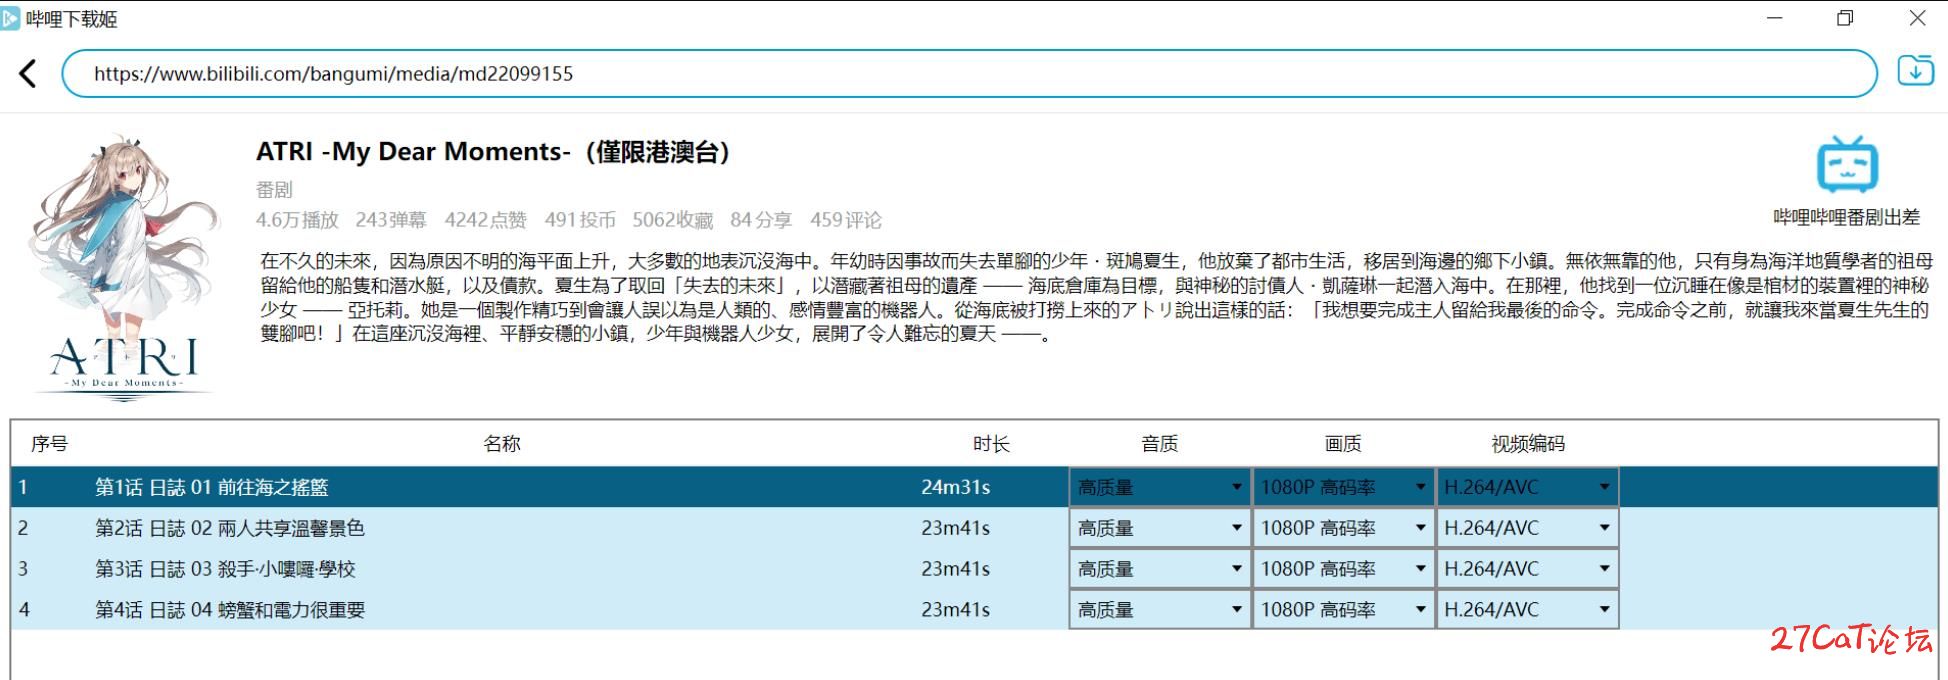This screenshot has width=1948, height=680.
Task: Click the 23m41s duration of 第3话
Action: click(x=955, y=569)
